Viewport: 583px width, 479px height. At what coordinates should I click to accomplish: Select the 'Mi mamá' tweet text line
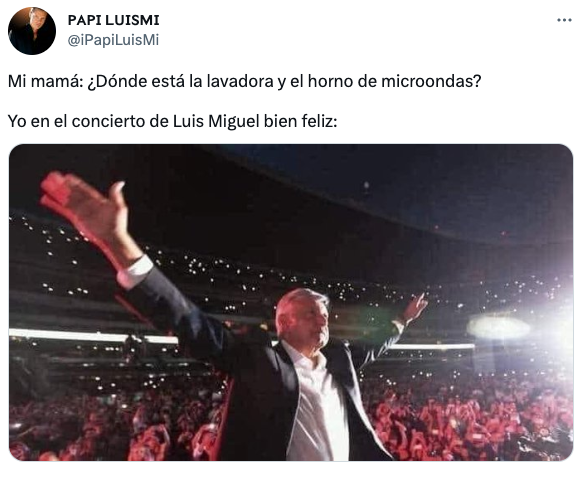click(245, 81)
